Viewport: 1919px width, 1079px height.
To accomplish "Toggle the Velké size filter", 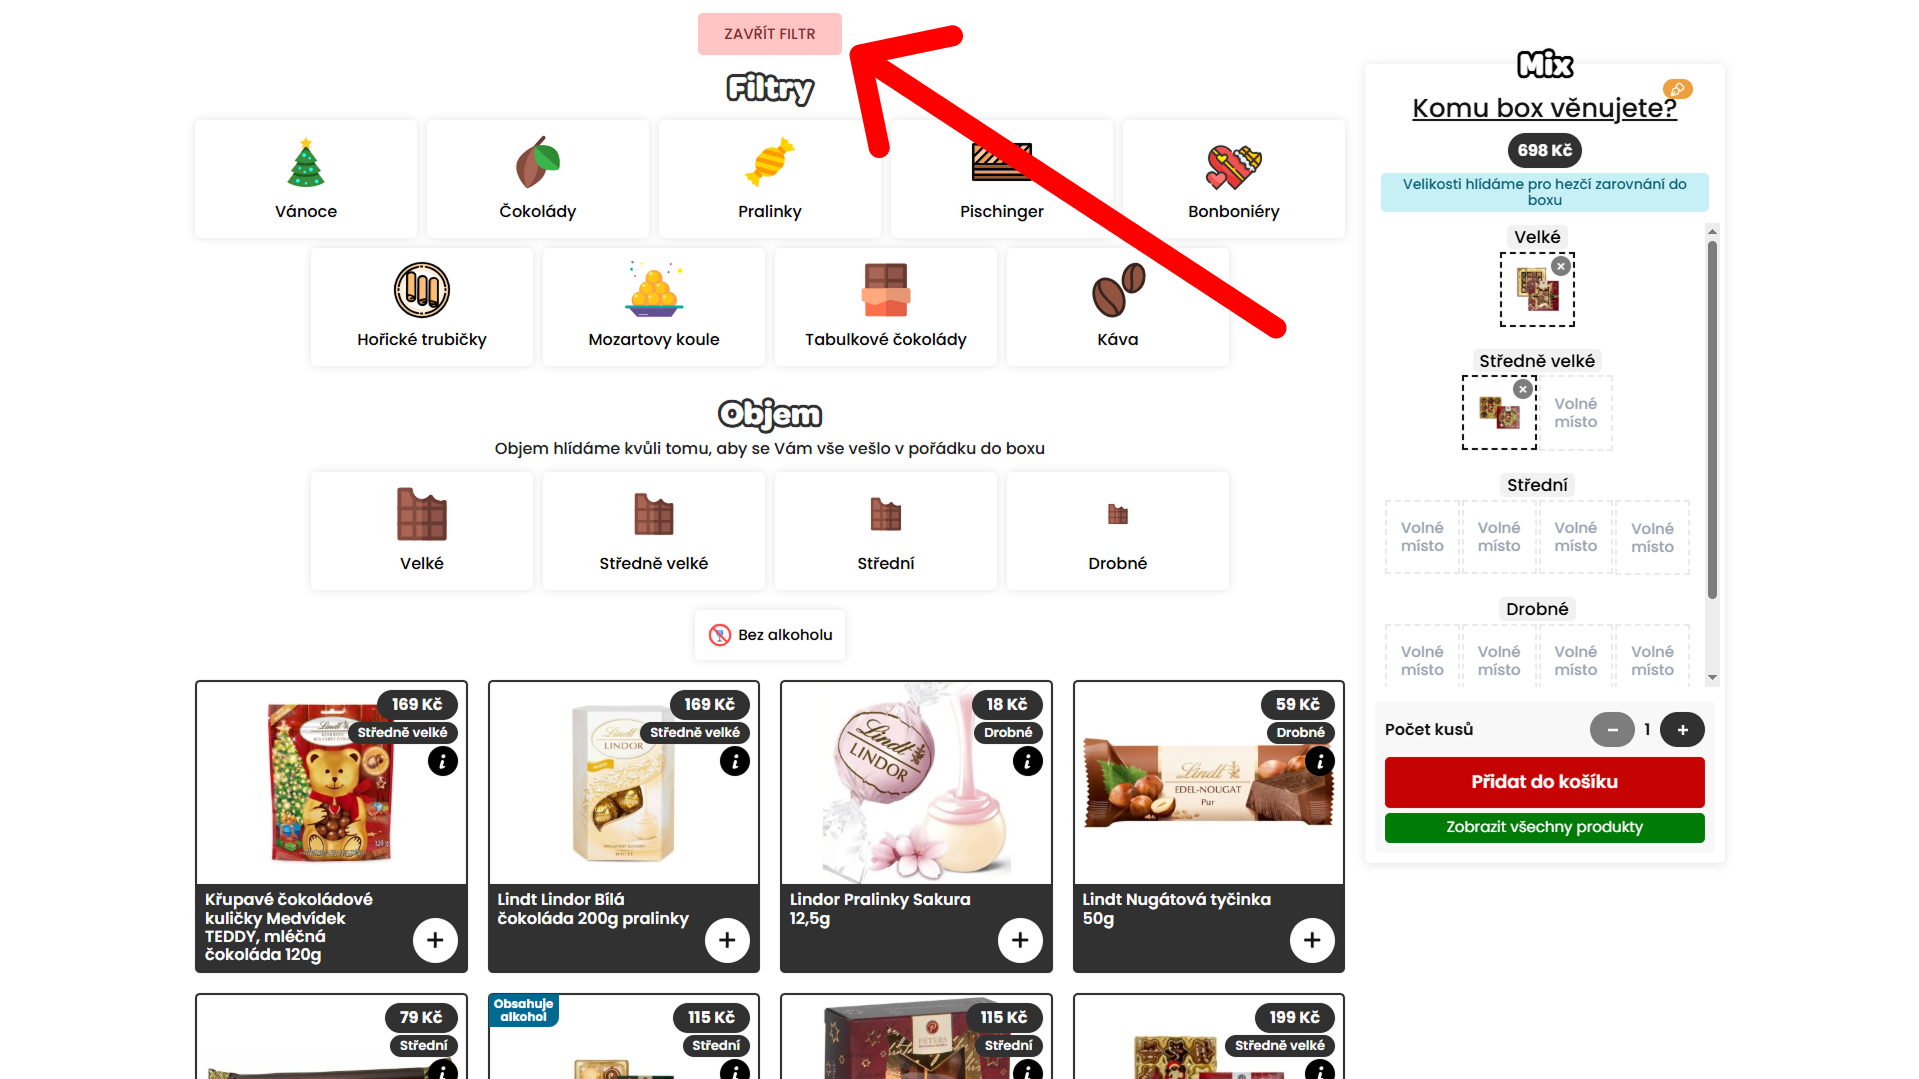I will pos(422,531).
